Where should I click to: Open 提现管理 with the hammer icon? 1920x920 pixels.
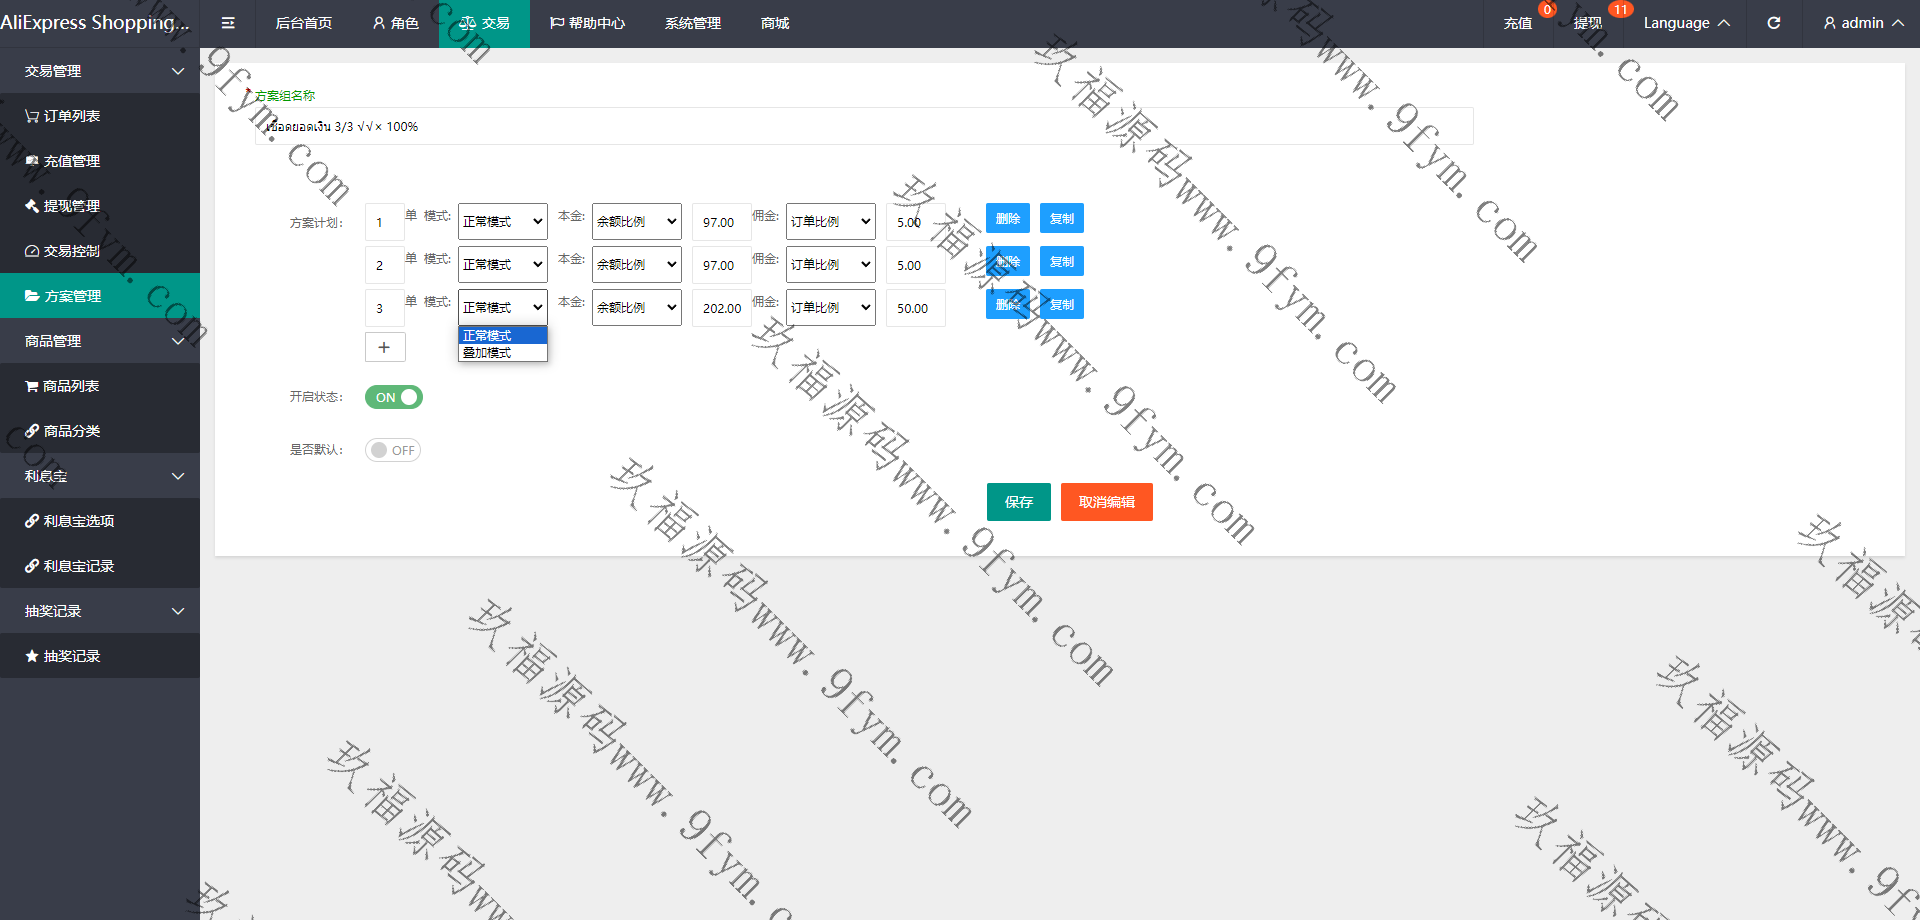point(62,206)
